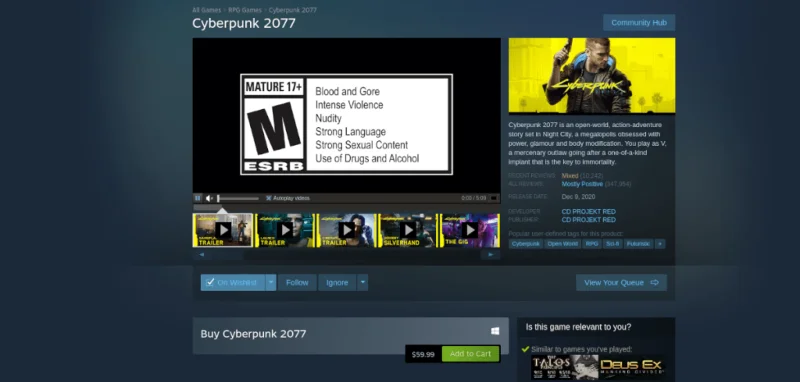This screenshot has width=800, height=382.
Task: Play the third trailer thumbnail
Action: (x=346, y=230)
